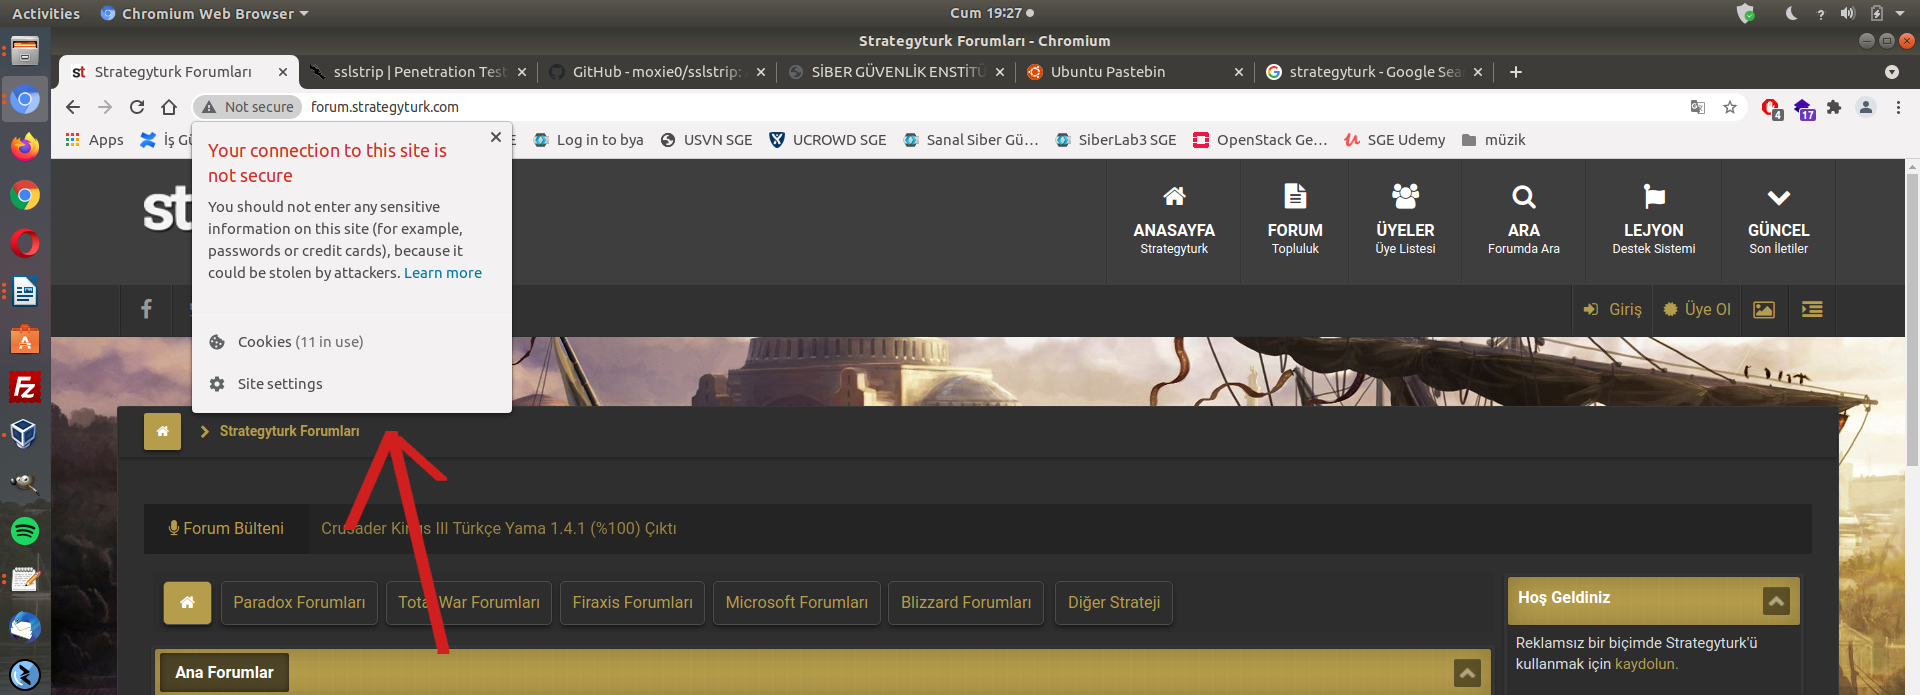Image resolution: width=1920 pixels, height=695 pixels.
Task: Open the Microsoft Forumları category
Action: [x=797, y=603]
